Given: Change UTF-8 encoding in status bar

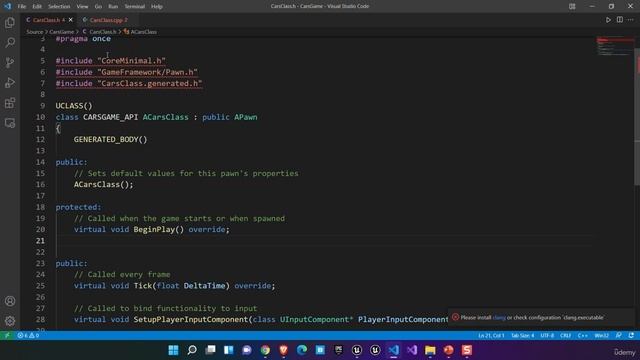Looking at the screenshot, I should coord(547,336).
